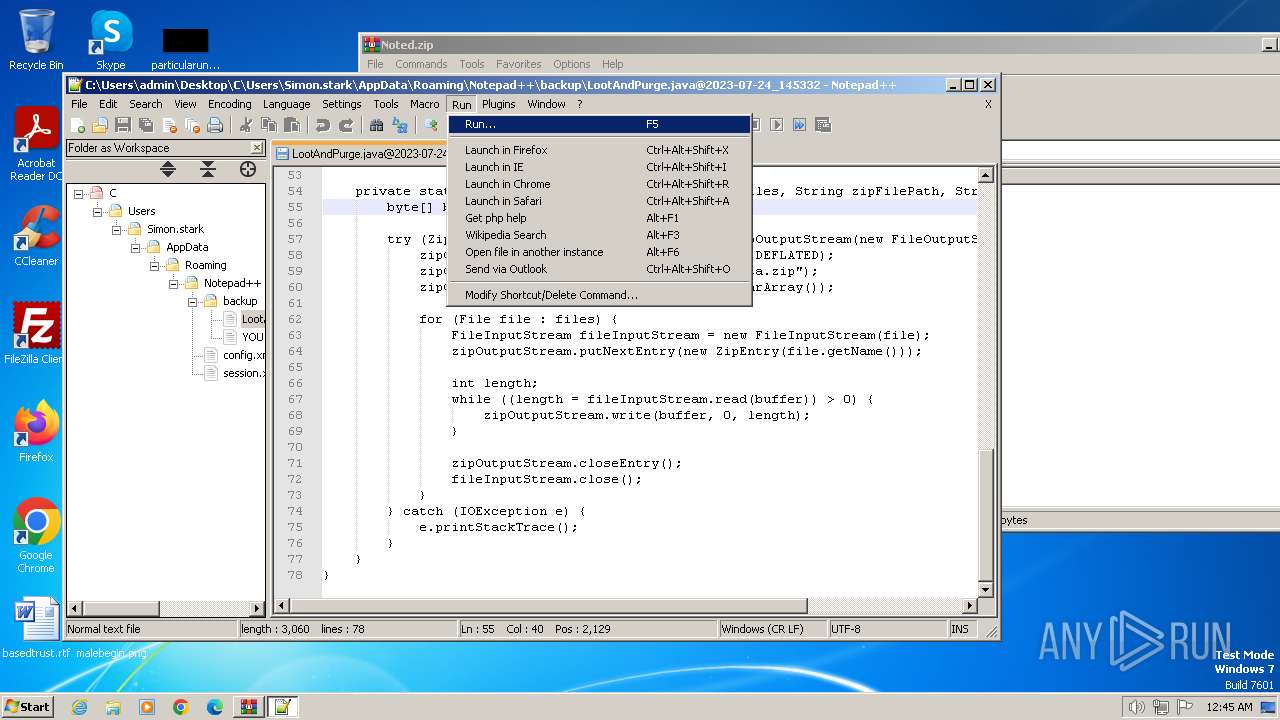Open Favorites menu in Noted.zip window
Screen dimensions: 1280x720
pyautogui.click(x=518, y=64)
